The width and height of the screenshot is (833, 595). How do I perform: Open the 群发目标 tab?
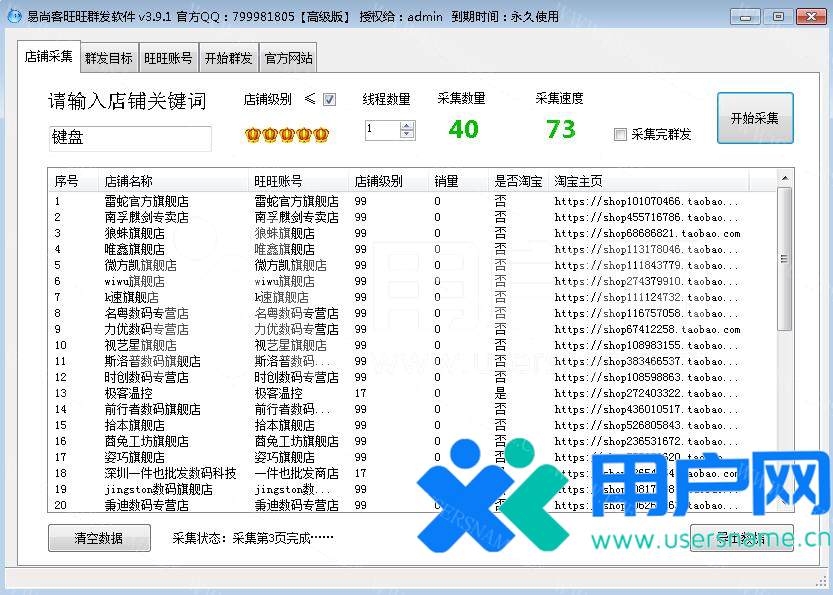click(x=109, y=58)
